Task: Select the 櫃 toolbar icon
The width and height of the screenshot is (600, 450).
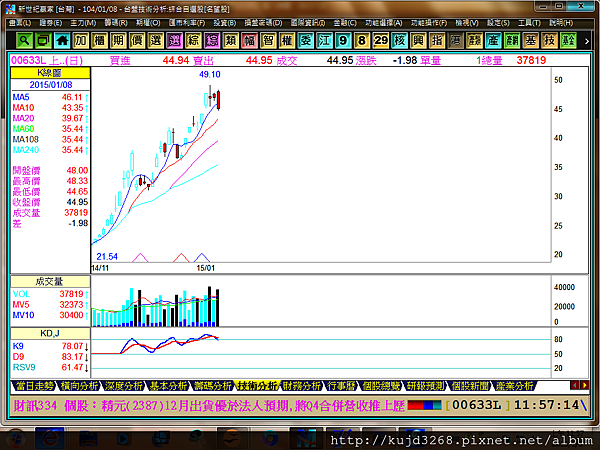Action: tap(99, 41)
